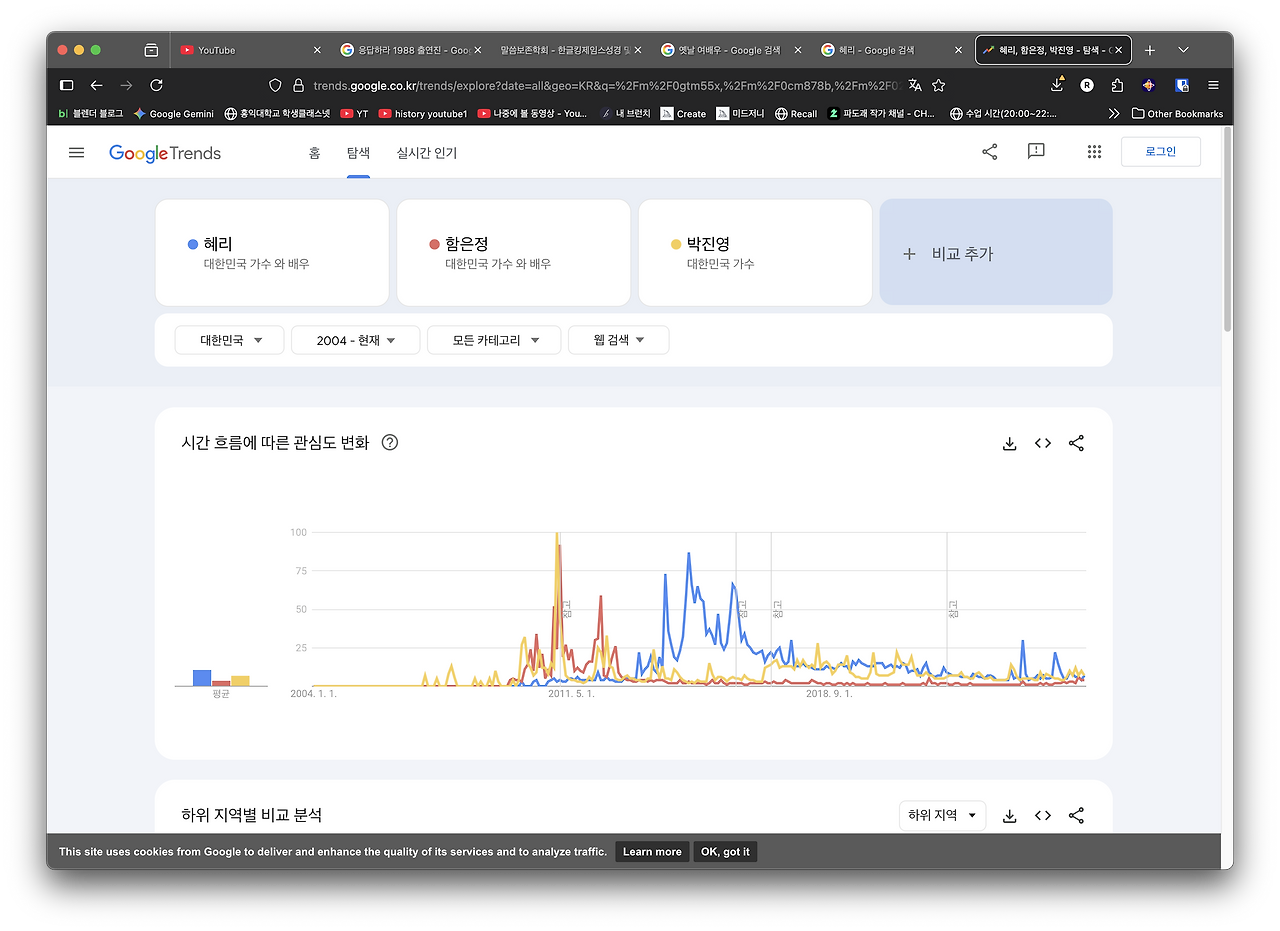The width and height of the screenshot is (1280, 931).
Task: Open the 모든 카테고리 category dropdown
Action: [493, 339]
